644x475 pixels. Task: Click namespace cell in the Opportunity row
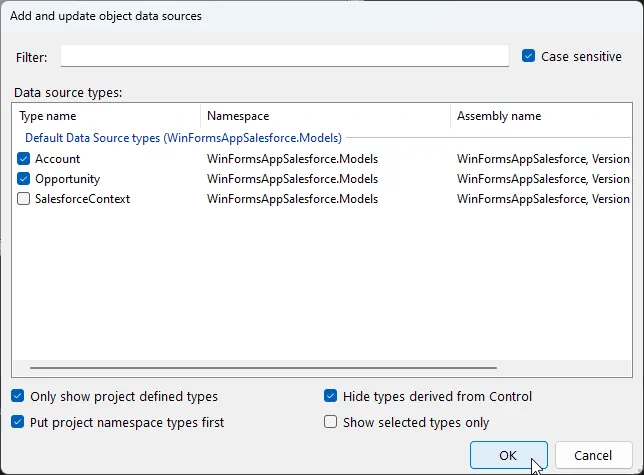(x=292, y=179)
